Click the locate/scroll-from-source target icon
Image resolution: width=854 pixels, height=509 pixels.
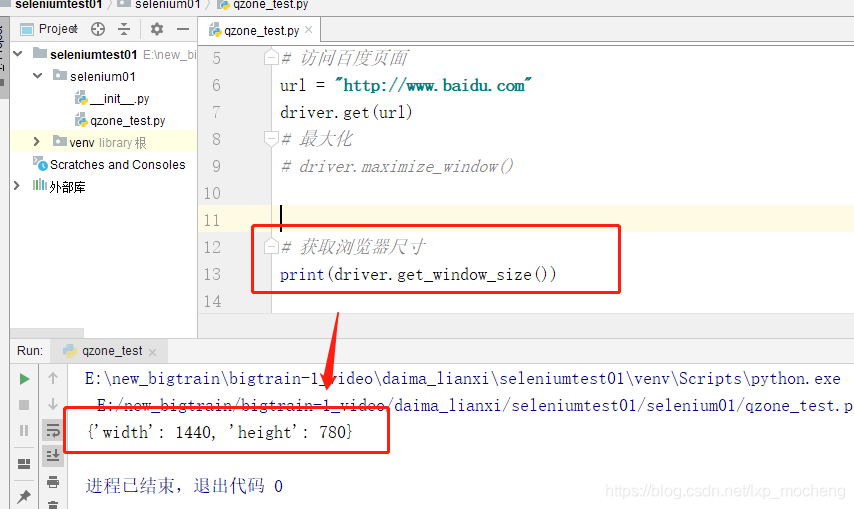click(x=98, y=29)
